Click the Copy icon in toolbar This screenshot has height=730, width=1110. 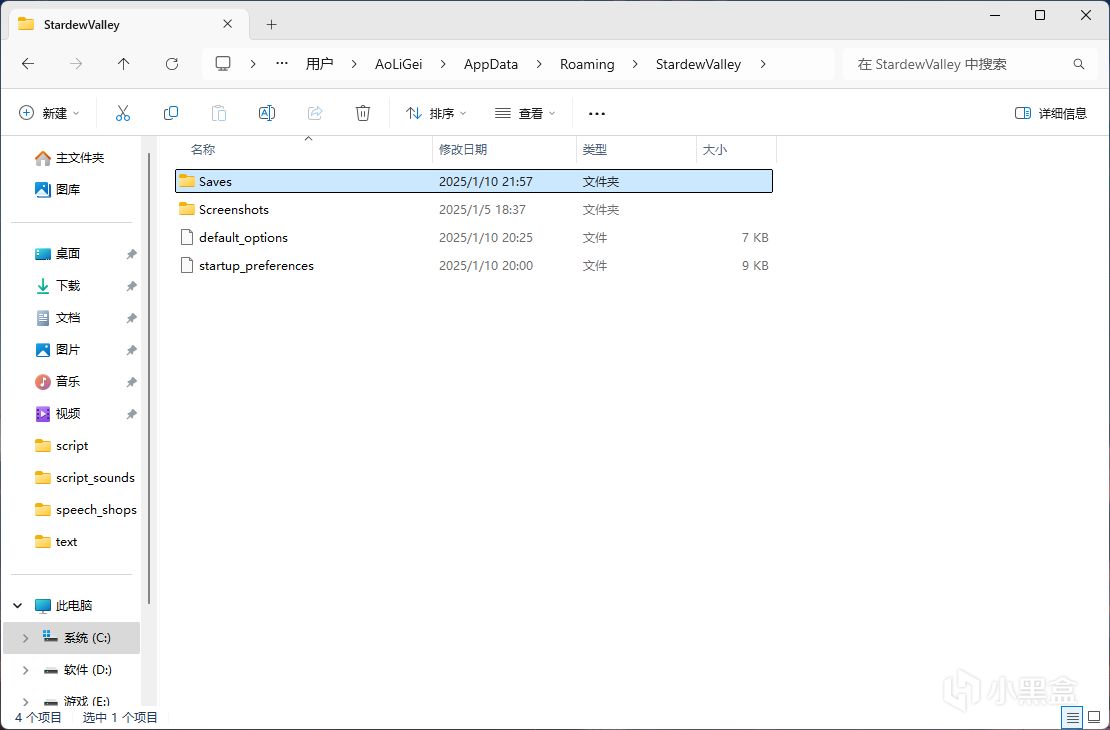[x=171, y=113]
